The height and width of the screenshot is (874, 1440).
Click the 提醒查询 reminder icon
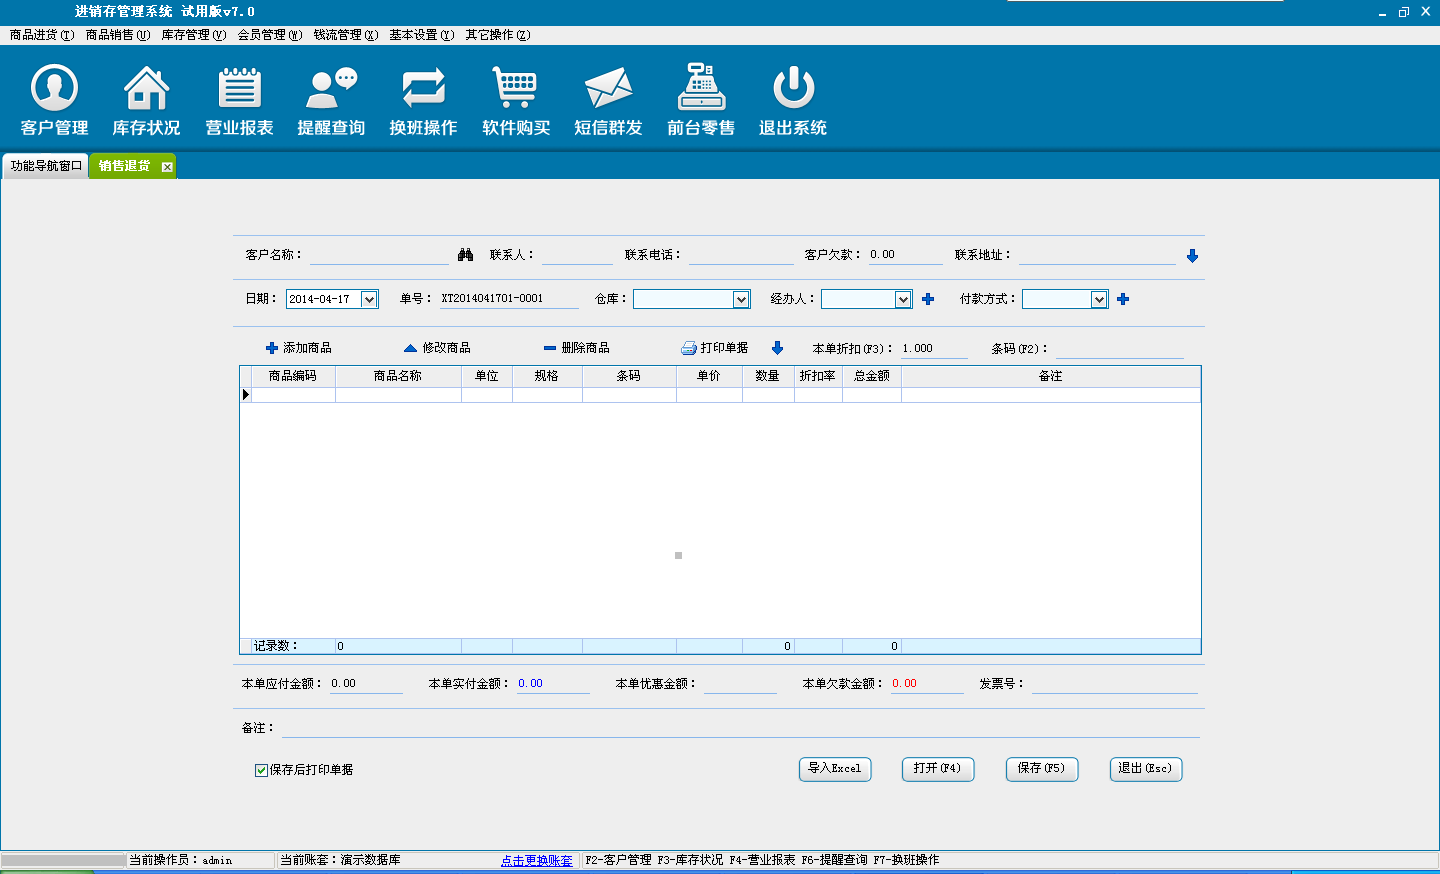(x=331, y=89)
